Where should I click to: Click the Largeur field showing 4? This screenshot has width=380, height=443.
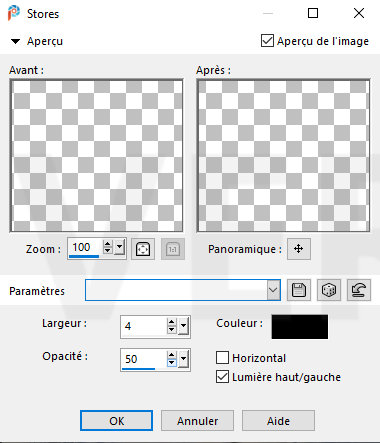(x=143, y=326)
